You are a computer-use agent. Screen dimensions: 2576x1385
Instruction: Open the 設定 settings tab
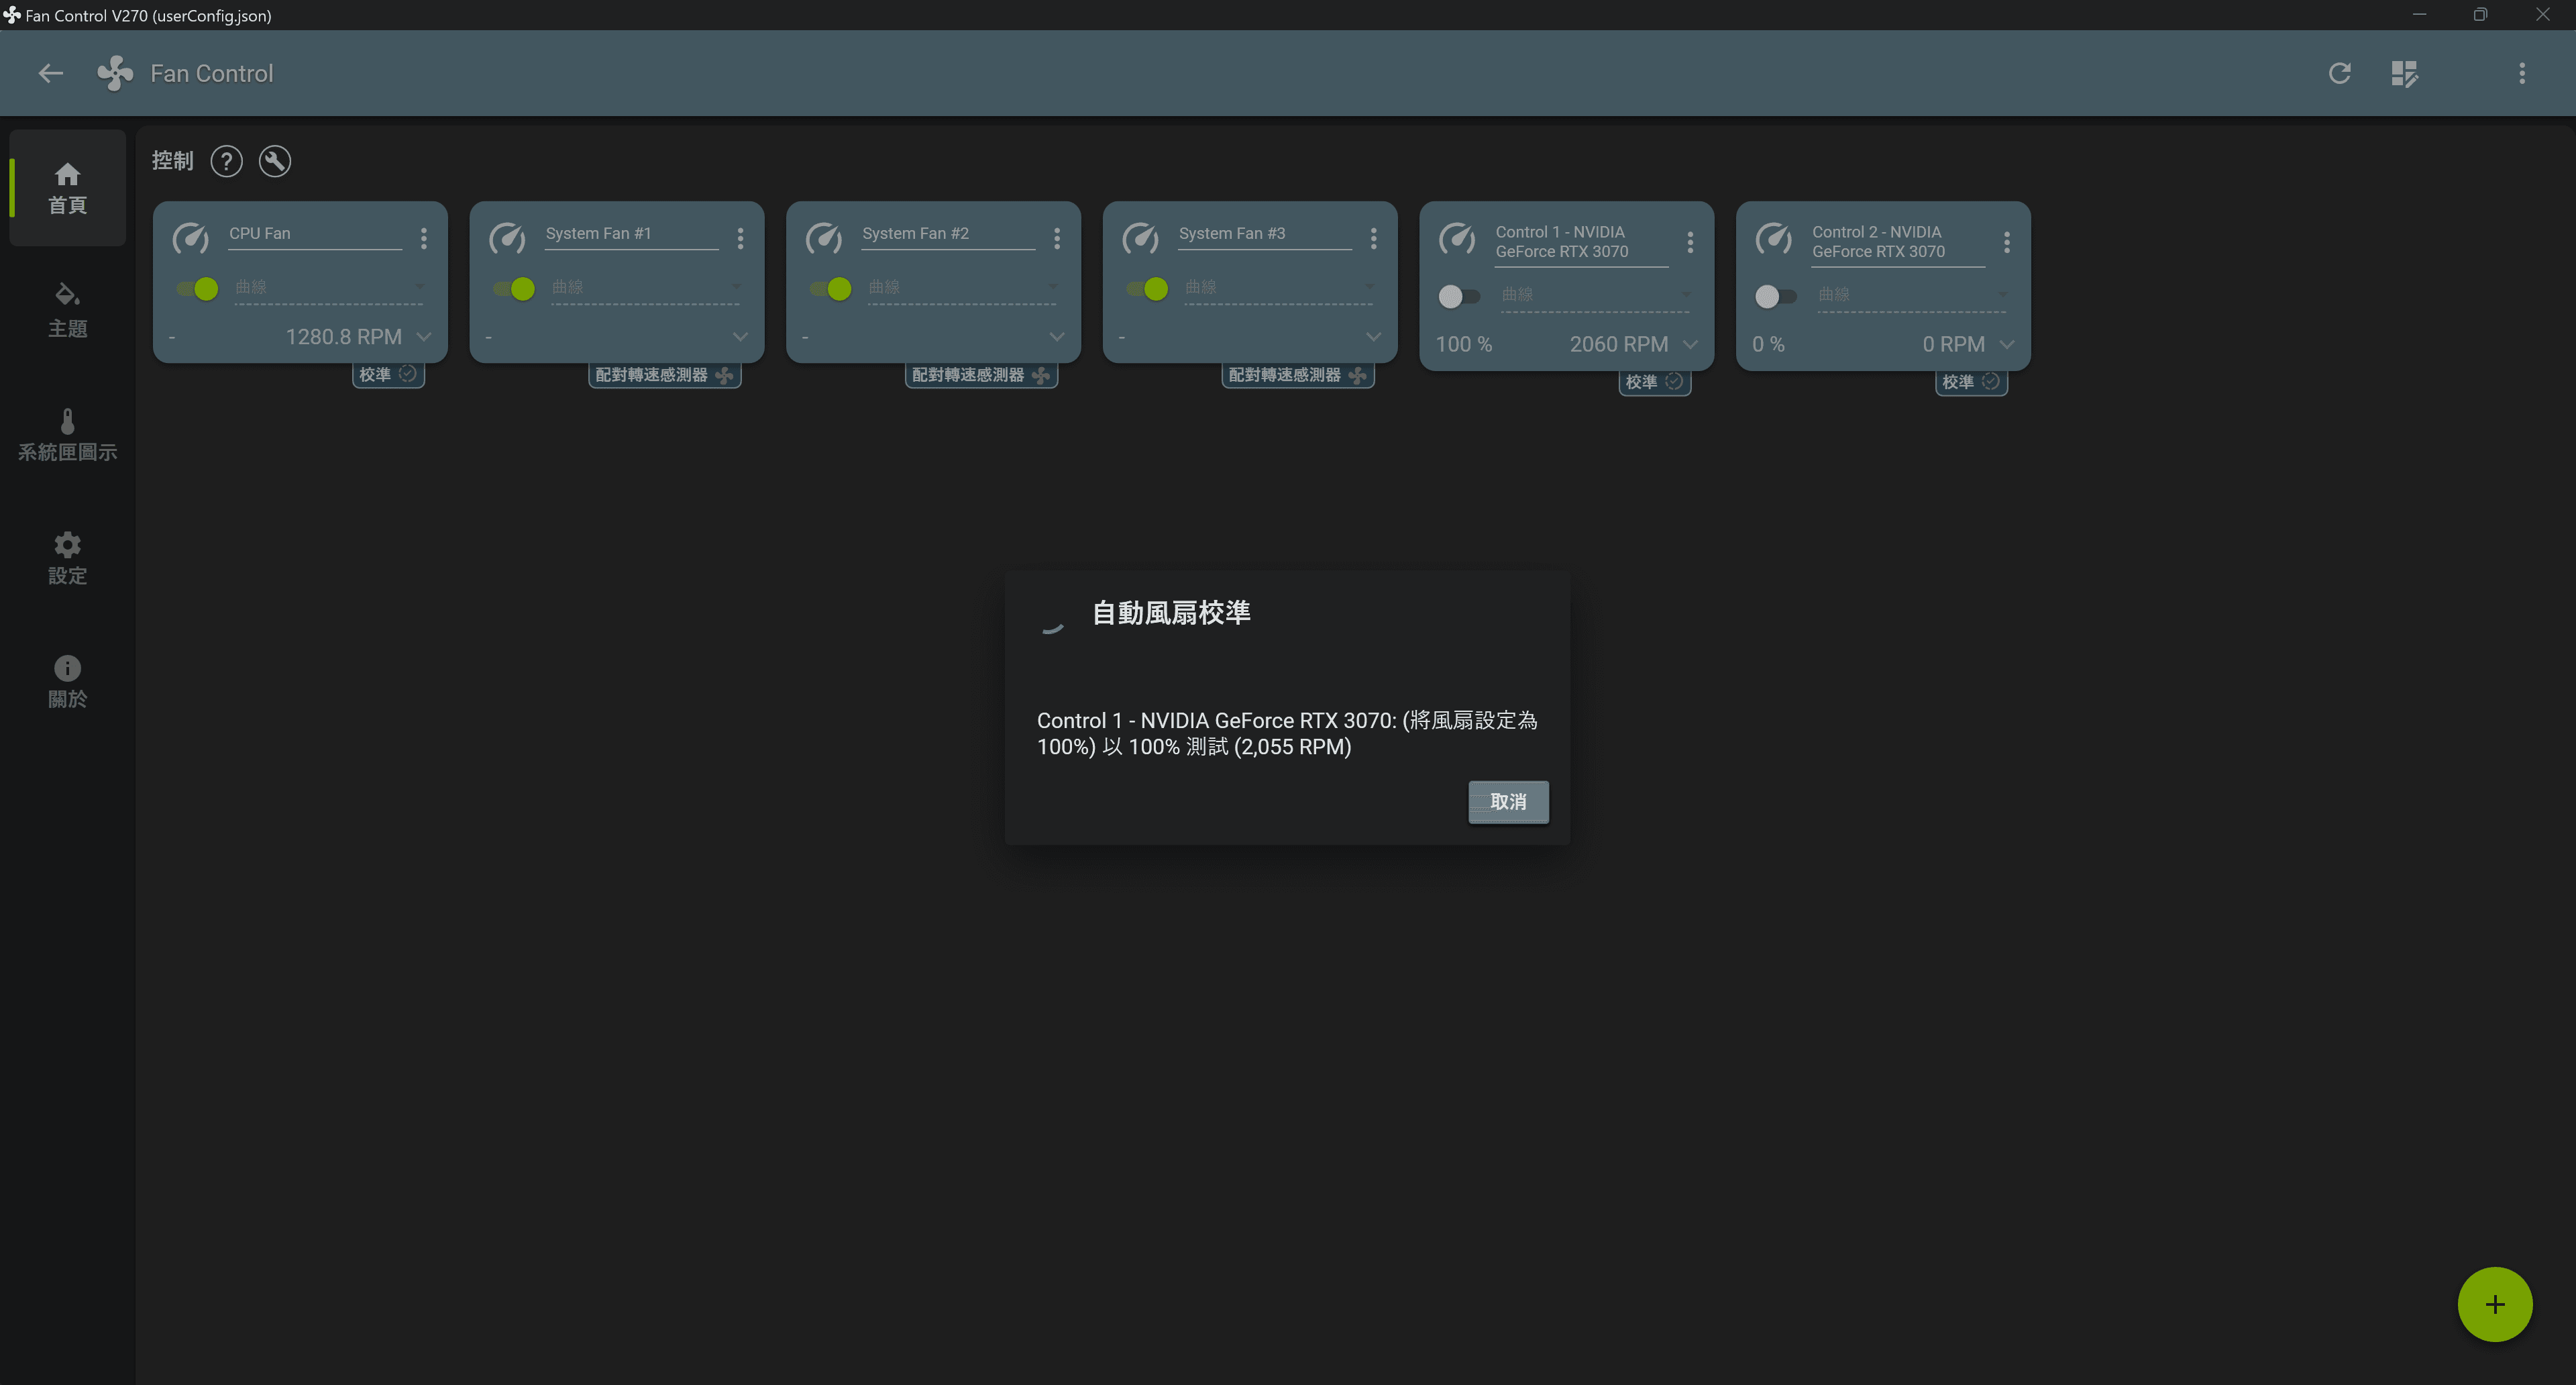[68, 558]
